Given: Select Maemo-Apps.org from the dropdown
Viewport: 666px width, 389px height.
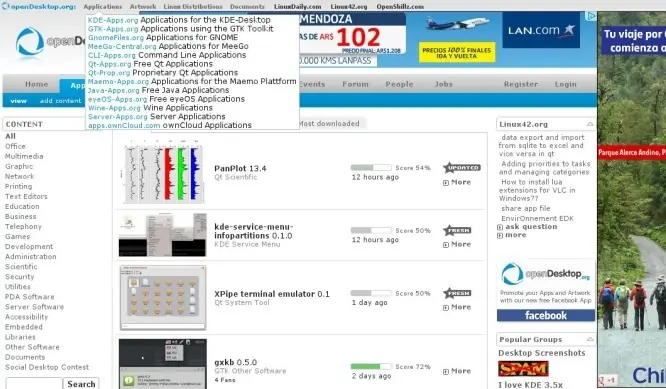Looking at the screenshot, I should (119, 82).
